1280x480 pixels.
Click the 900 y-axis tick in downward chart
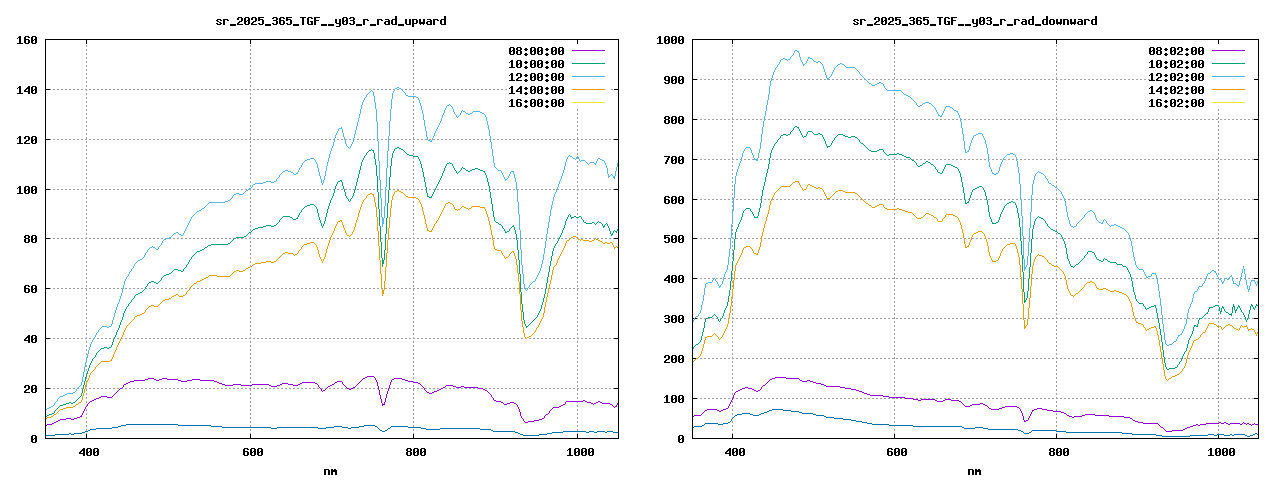tap(670, 80)
